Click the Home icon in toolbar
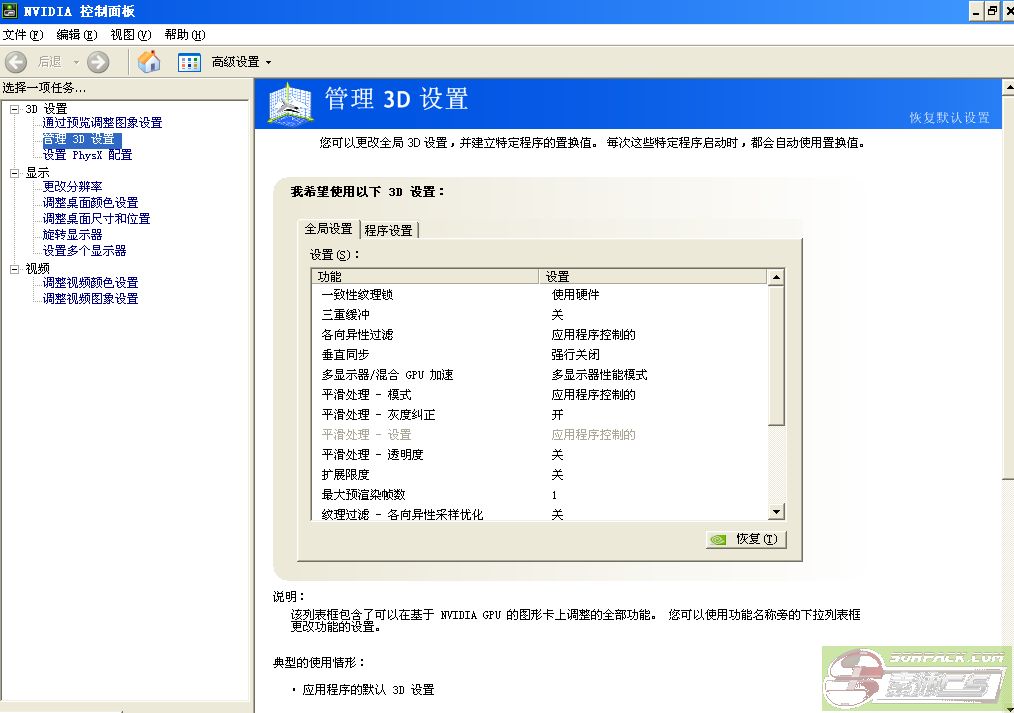Viewport: 1014px width, 713px height. (x=149, y=62)
